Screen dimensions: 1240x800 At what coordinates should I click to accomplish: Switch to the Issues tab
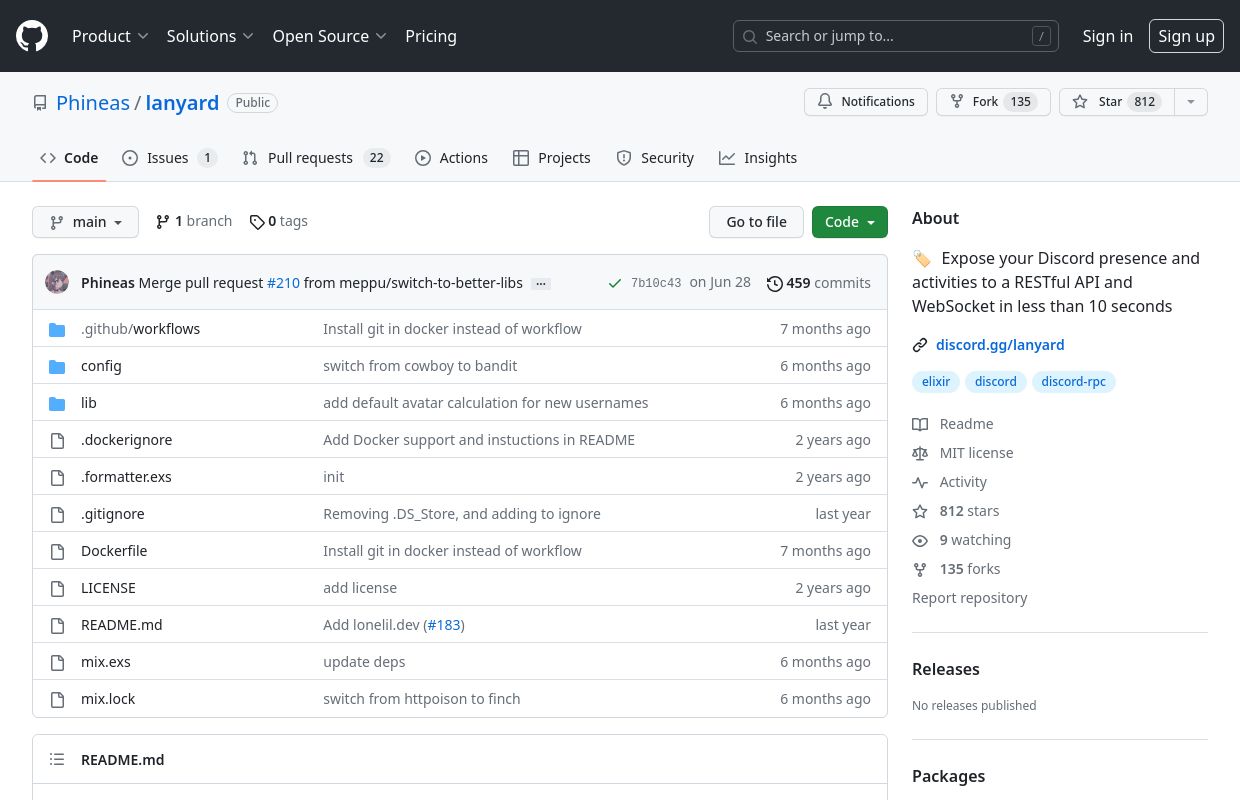[169, 158]
